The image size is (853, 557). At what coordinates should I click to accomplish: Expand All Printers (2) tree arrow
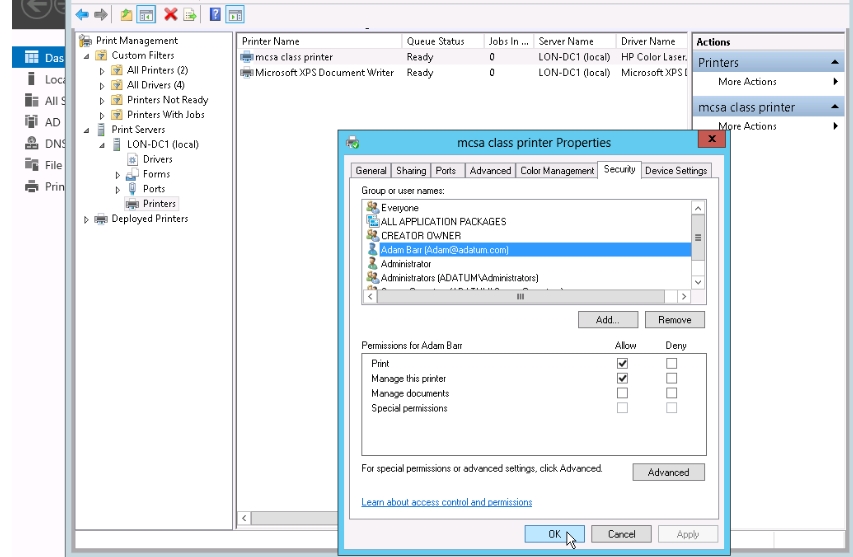click(102, 71)
